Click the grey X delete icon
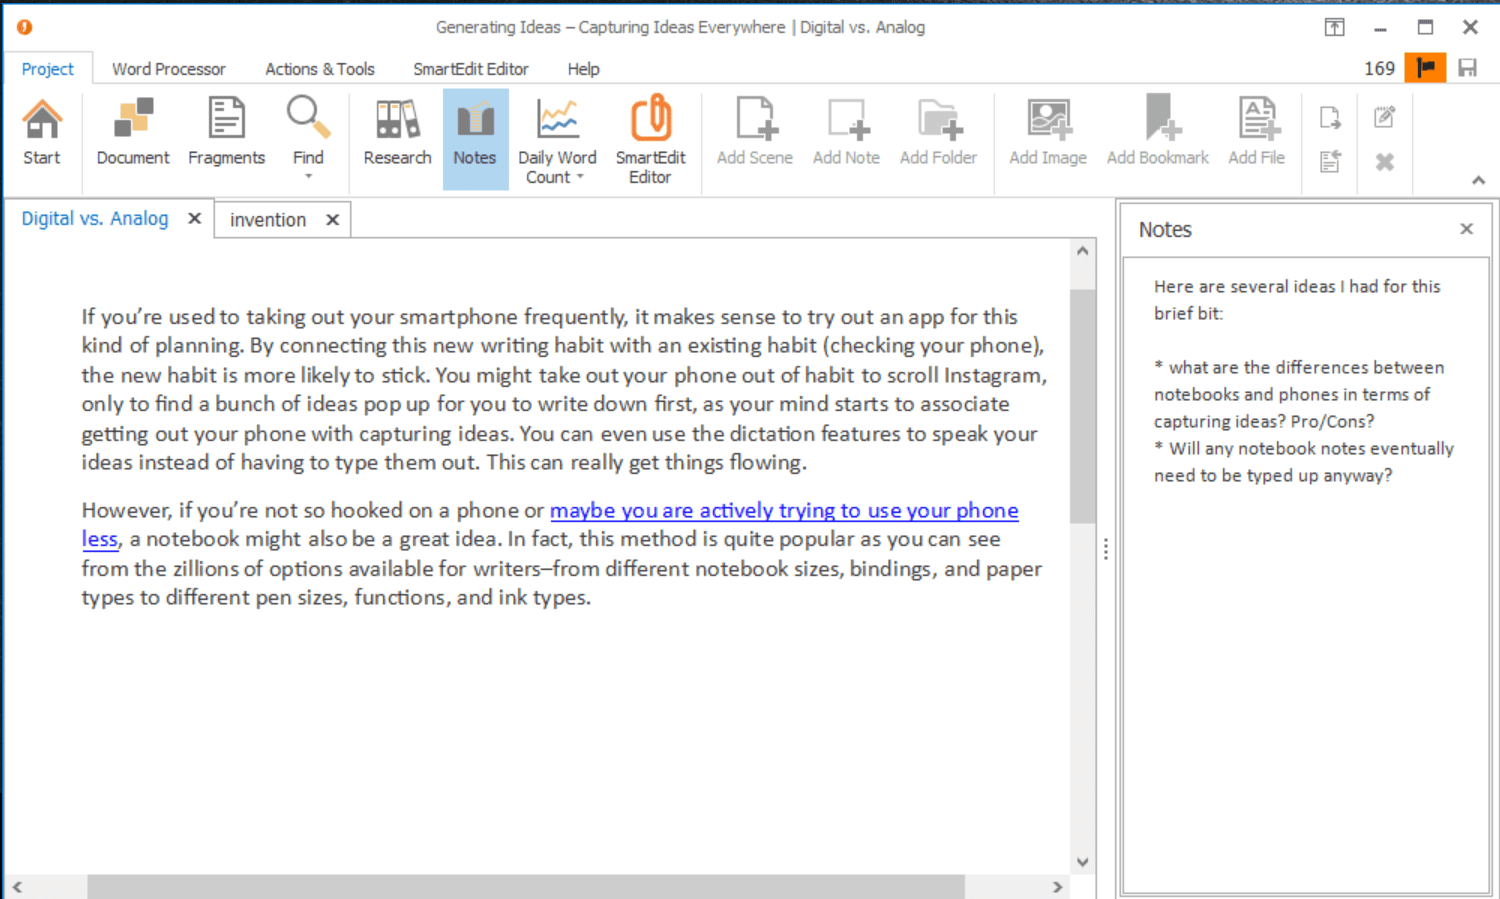The height and width of the screenshot is (899, 1500). pos(1385,161)
